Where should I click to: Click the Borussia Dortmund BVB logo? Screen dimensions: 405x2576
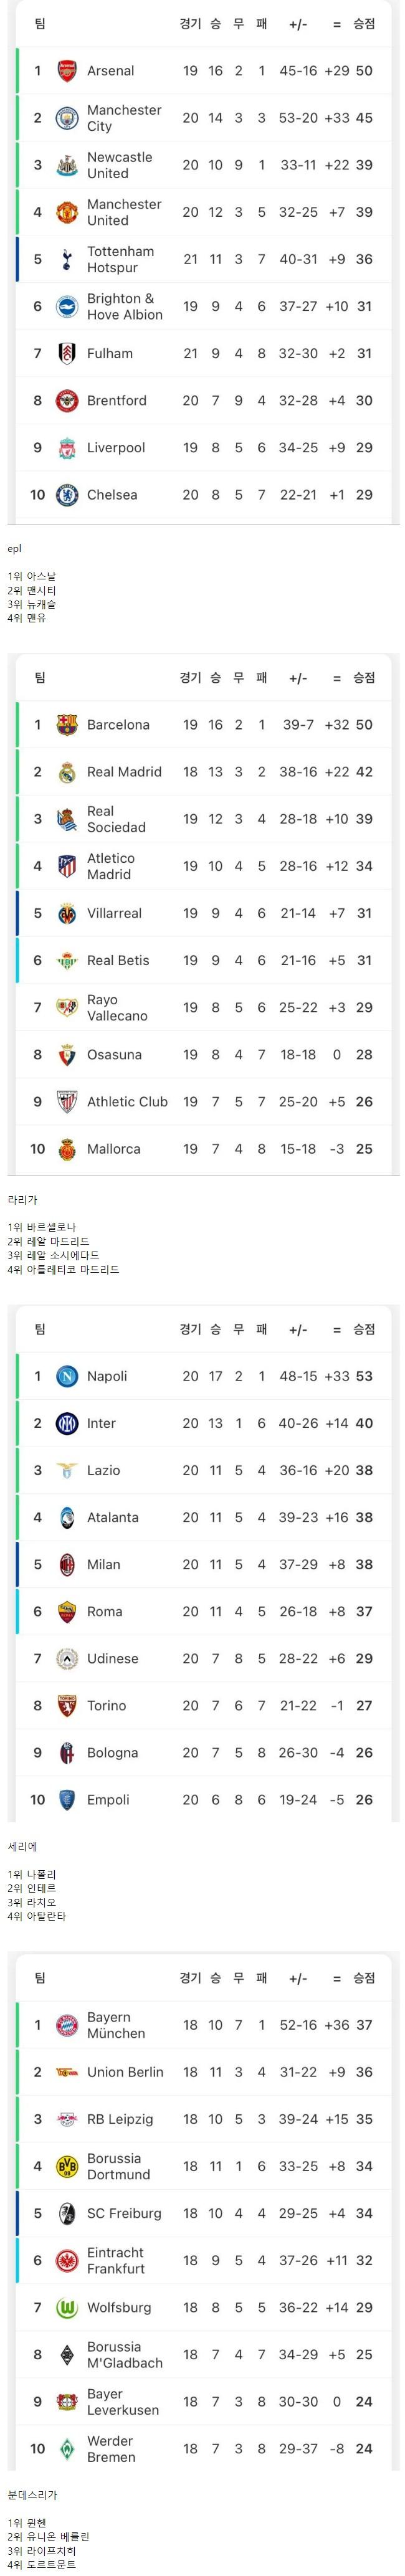click(67, 2166)
